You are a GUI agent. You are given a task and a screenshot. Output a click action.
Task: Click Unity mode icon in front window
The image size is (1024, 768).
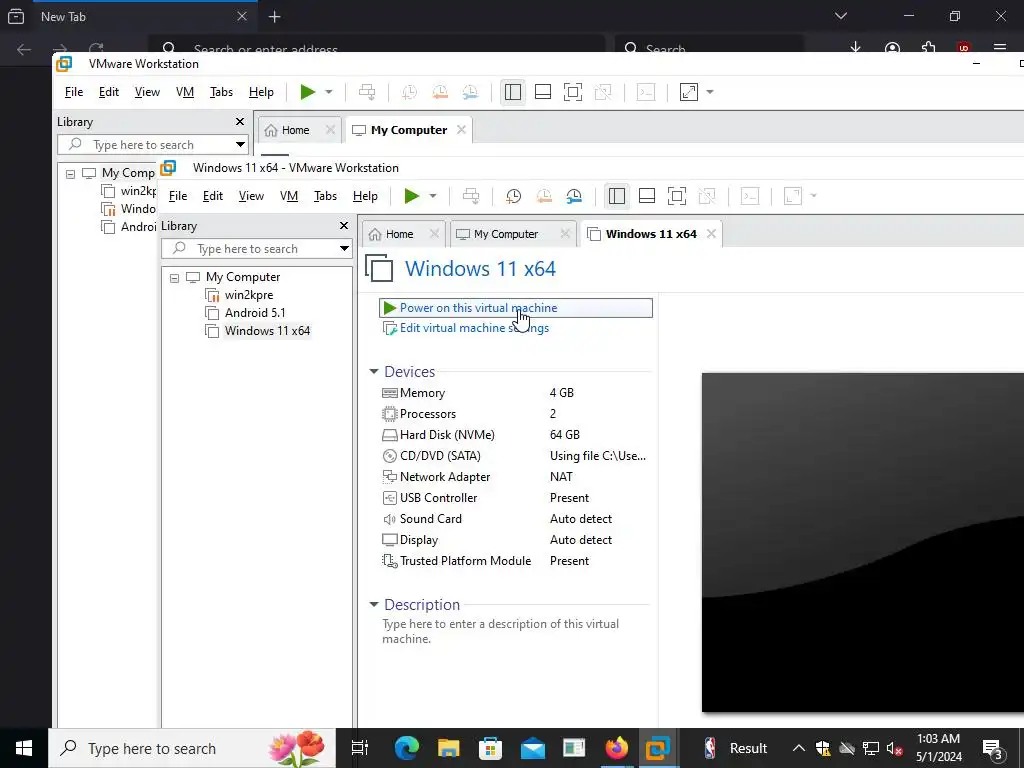(x=707, y=196)
